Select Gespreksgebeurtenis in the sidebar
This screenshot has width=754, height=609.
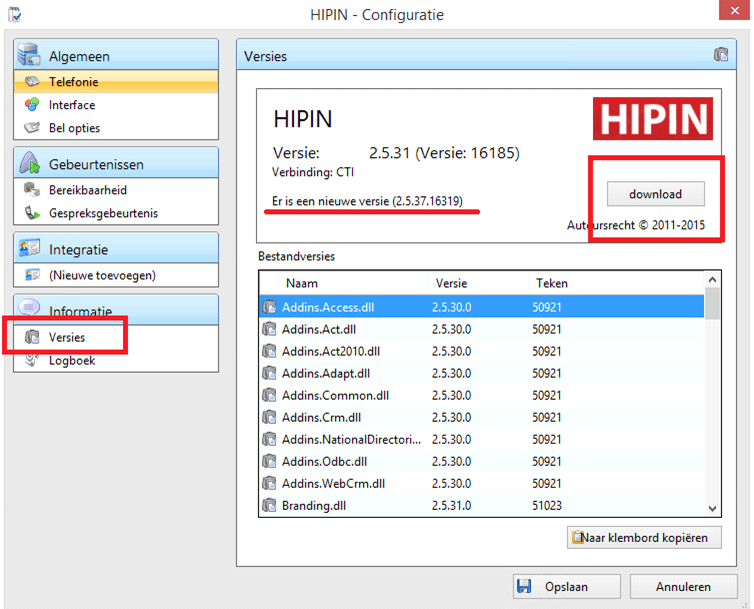116,213
